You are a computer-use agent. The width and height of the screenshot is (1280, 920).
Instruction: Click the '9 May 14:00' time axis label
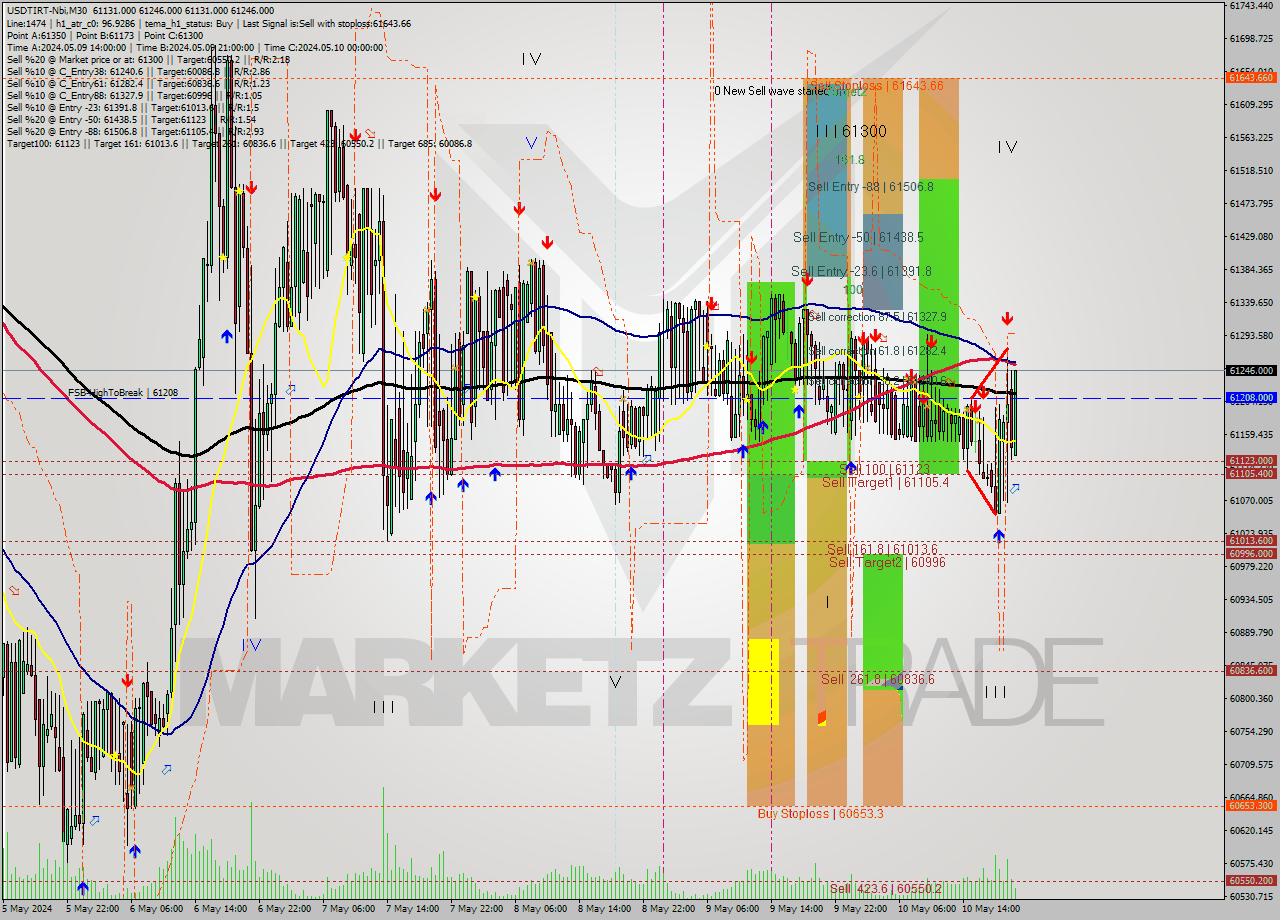coord(796,909)
